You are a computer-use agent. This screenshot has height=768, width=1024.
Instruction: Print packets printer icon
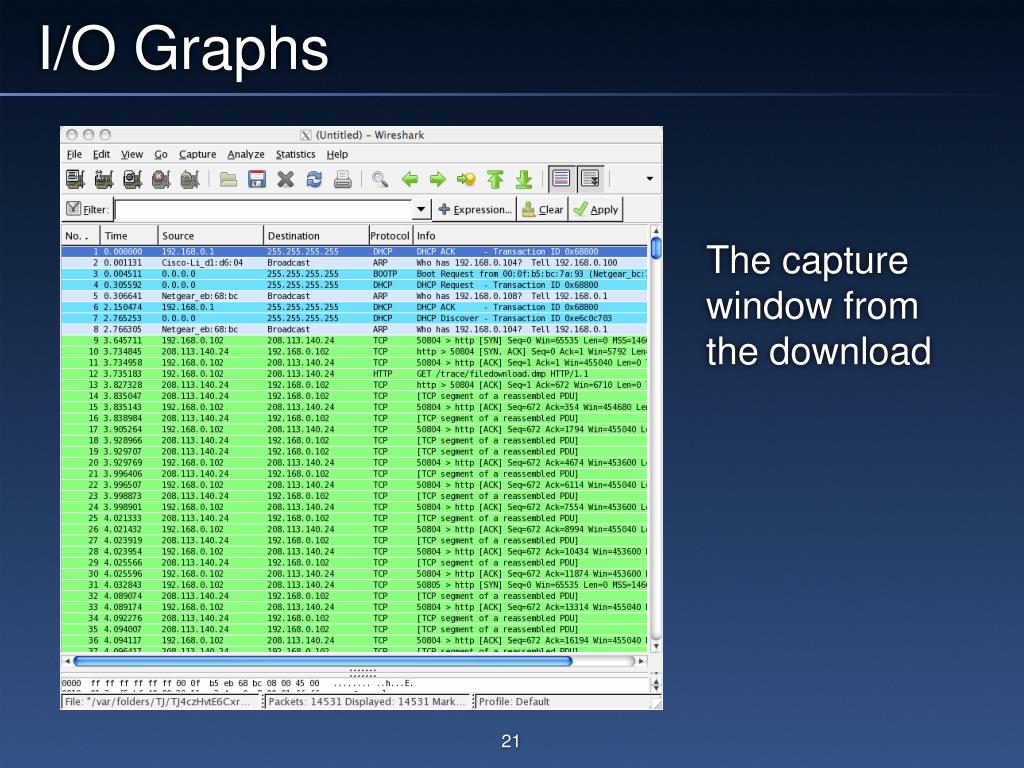(x=343, y=179)
